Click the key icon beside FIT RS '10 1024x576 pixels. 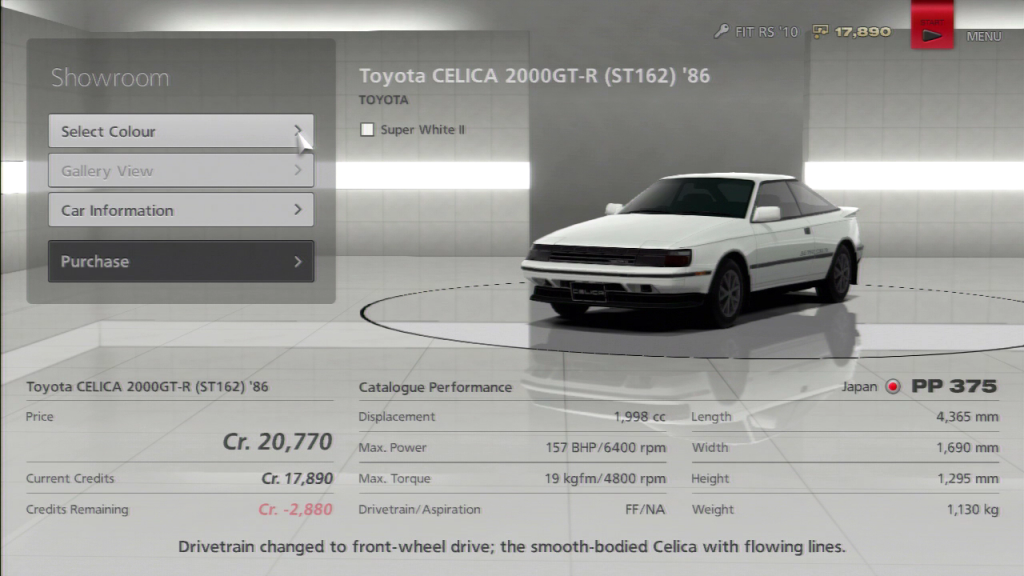point(721,31)
